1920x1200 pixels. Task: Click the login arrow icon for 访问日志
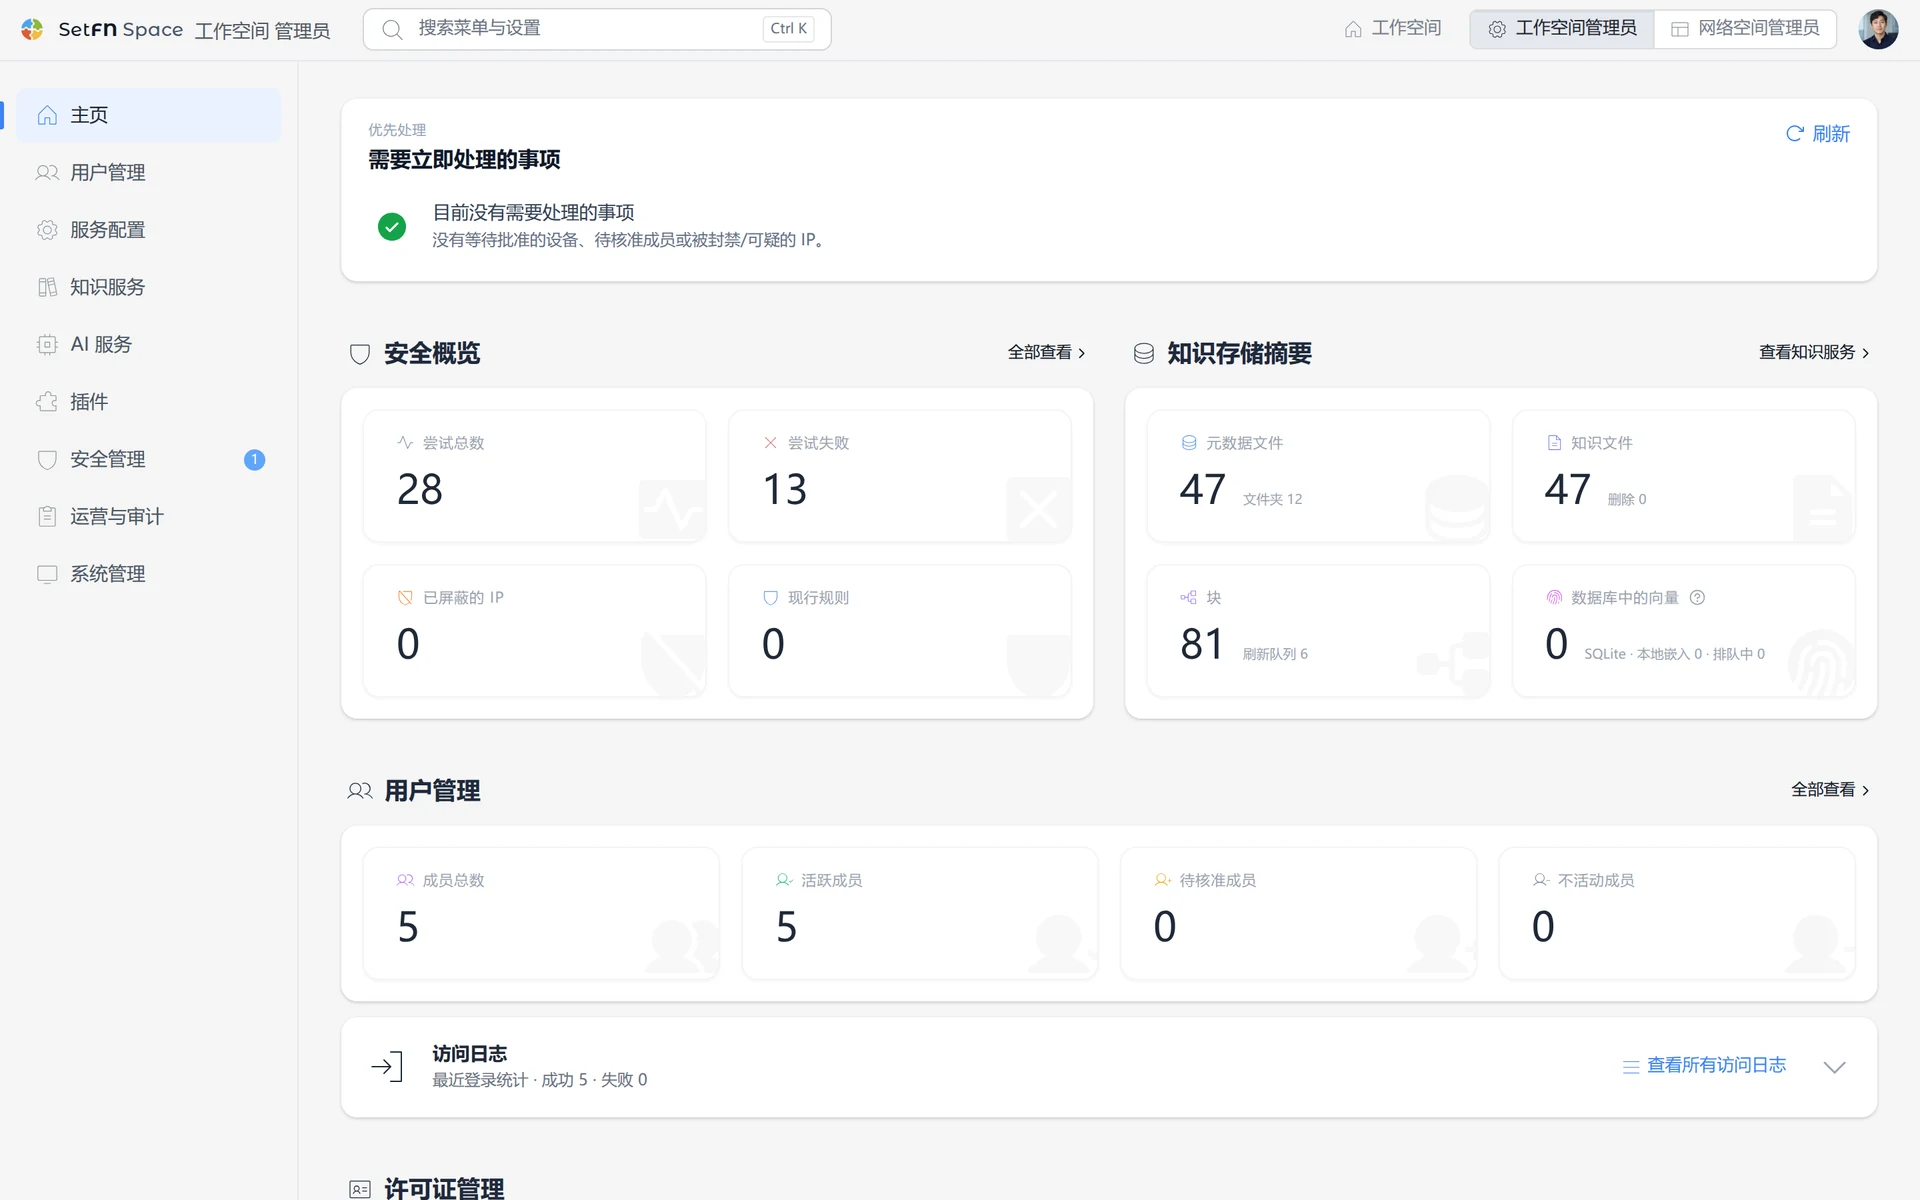(387, 1067)
